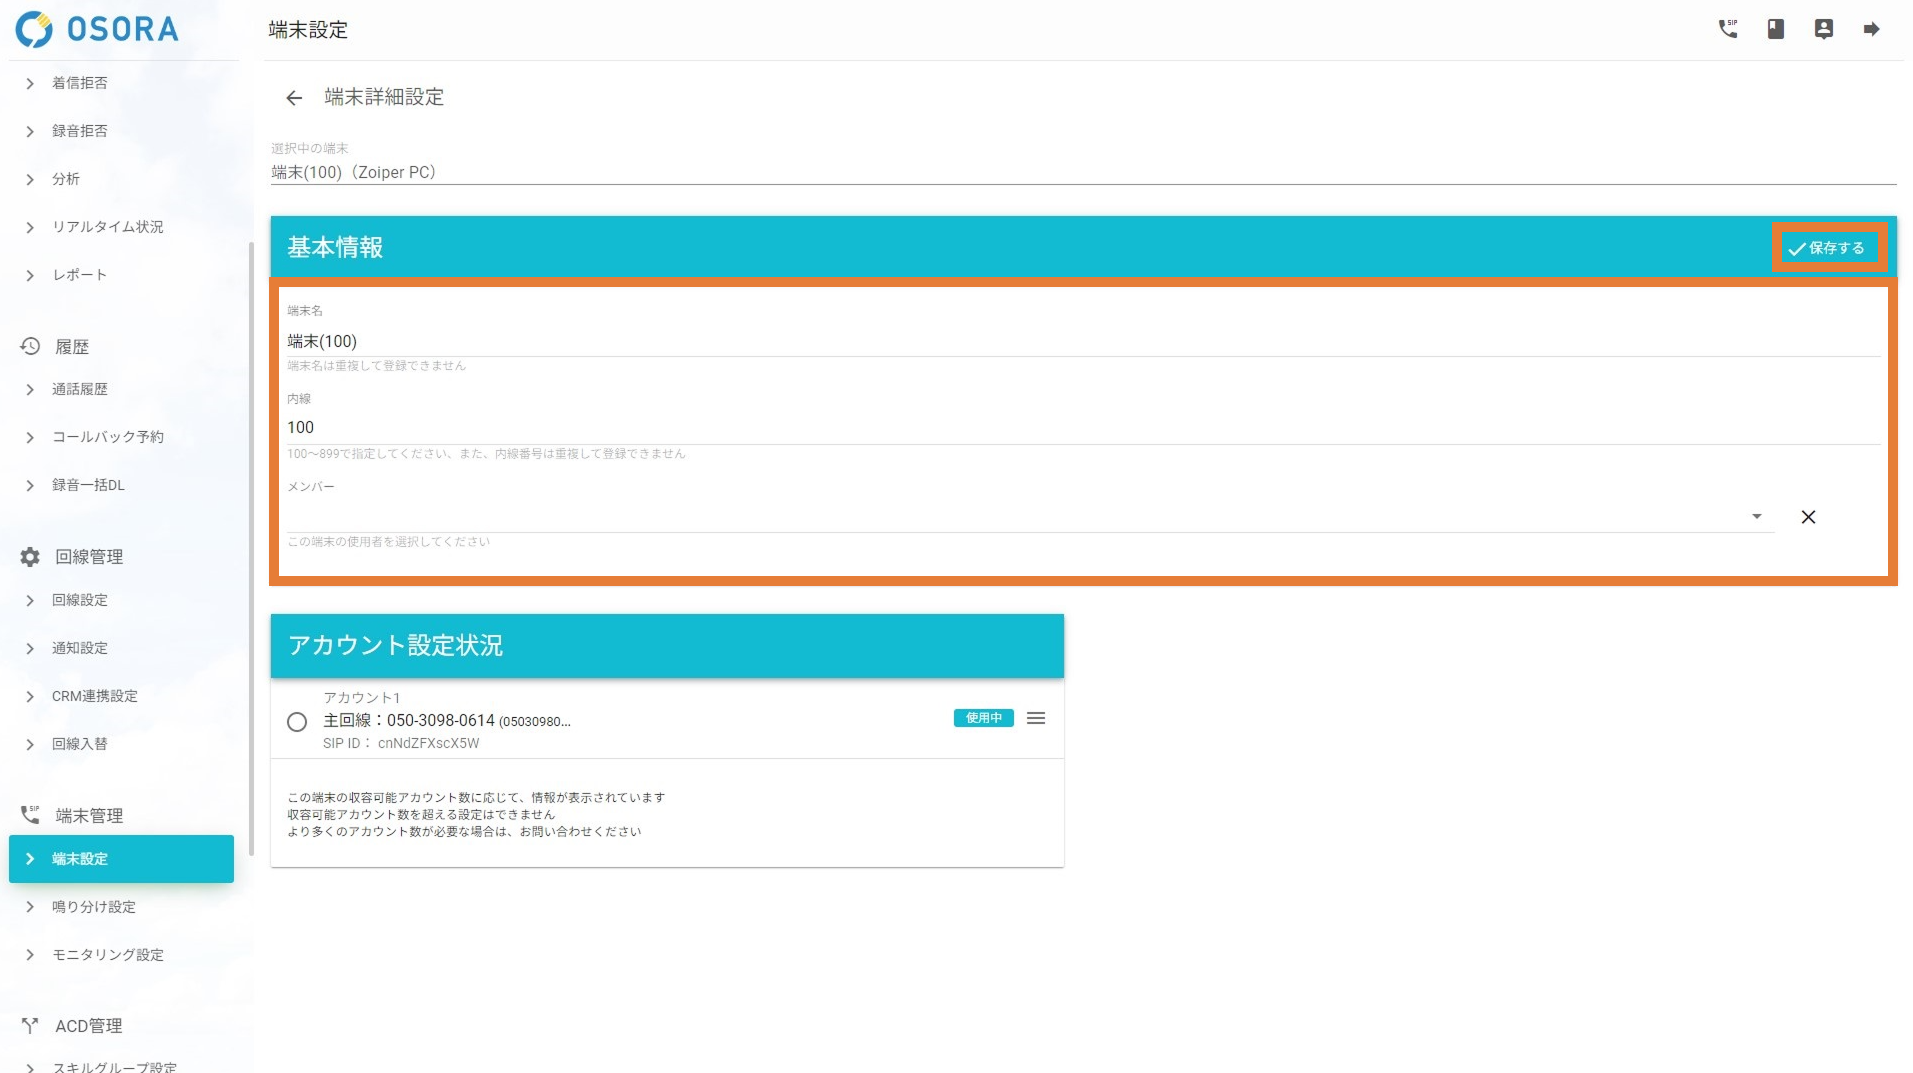Open the Account 1 hamburger menu
Screen dimensions: 1913x1073
click(1035, 719)
